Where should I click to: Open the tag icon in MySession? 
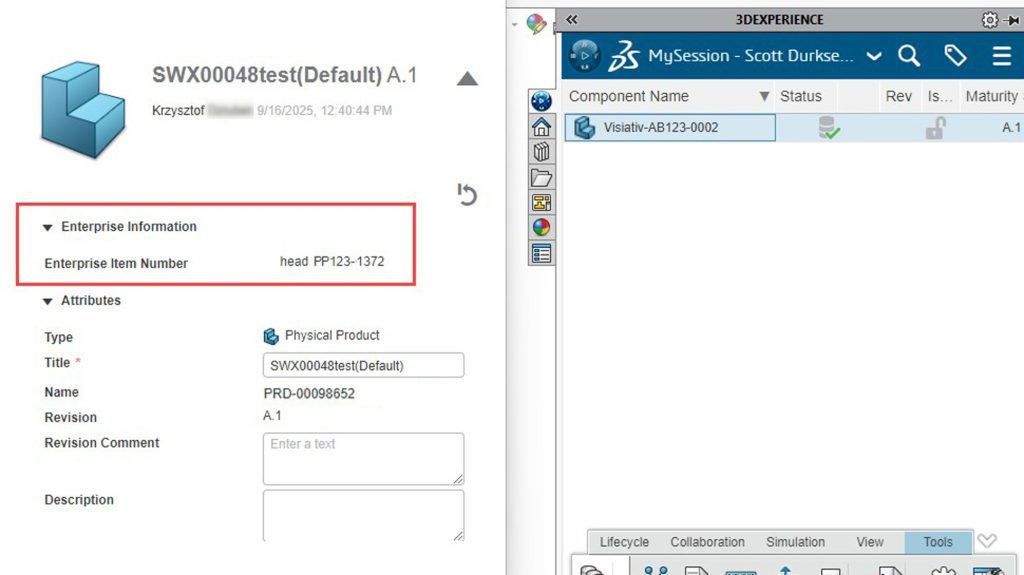pos(955,56)
